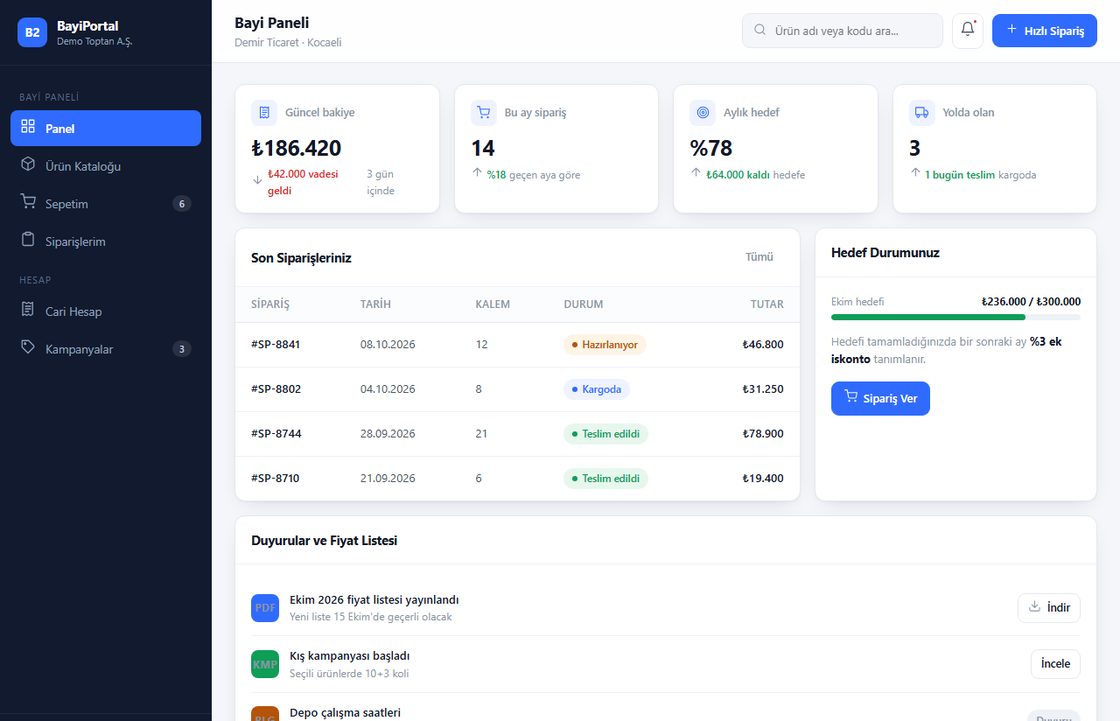The width and height of the screenshot is (1120, 721).
Task: Click the Hızlı Sipariş button
Action: click(1044, 31)
